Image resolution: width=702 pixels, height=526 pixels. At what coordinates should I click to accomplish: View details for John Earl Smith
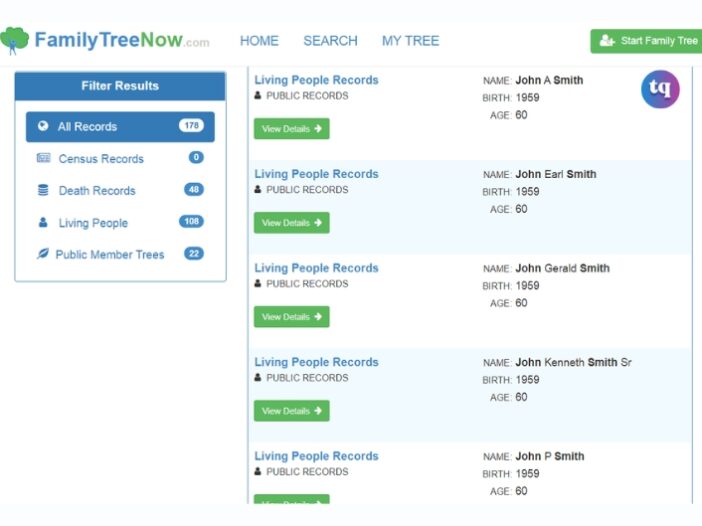point(291,223)
